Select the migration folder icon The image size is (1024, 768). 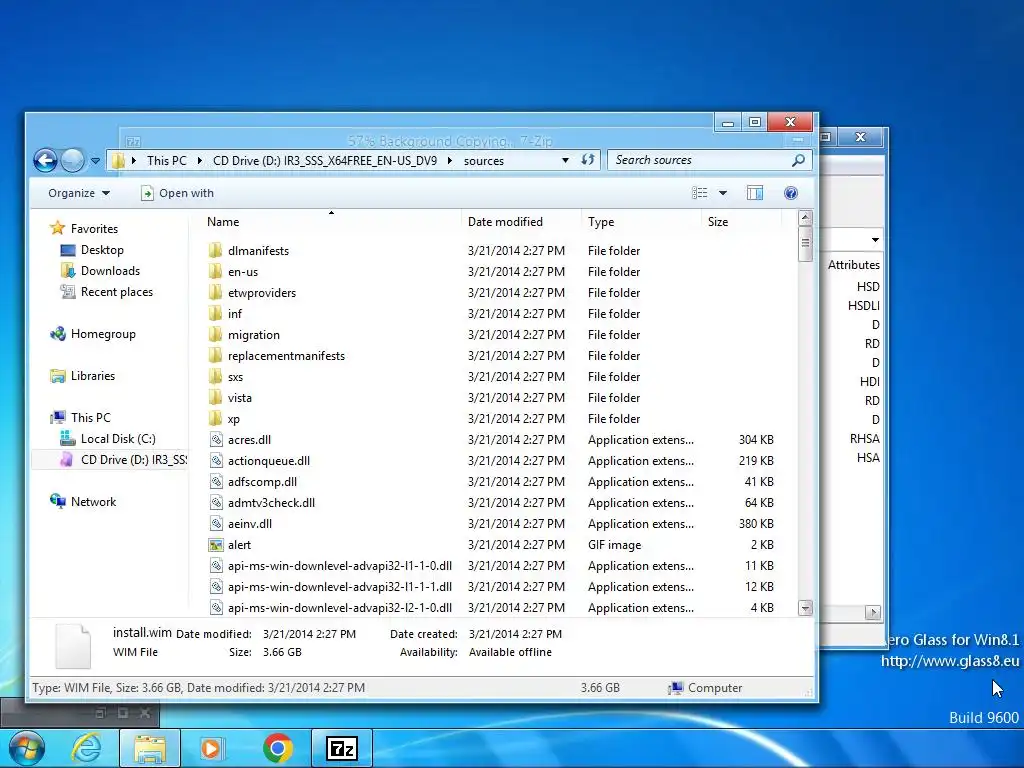[x=216, y=334]
